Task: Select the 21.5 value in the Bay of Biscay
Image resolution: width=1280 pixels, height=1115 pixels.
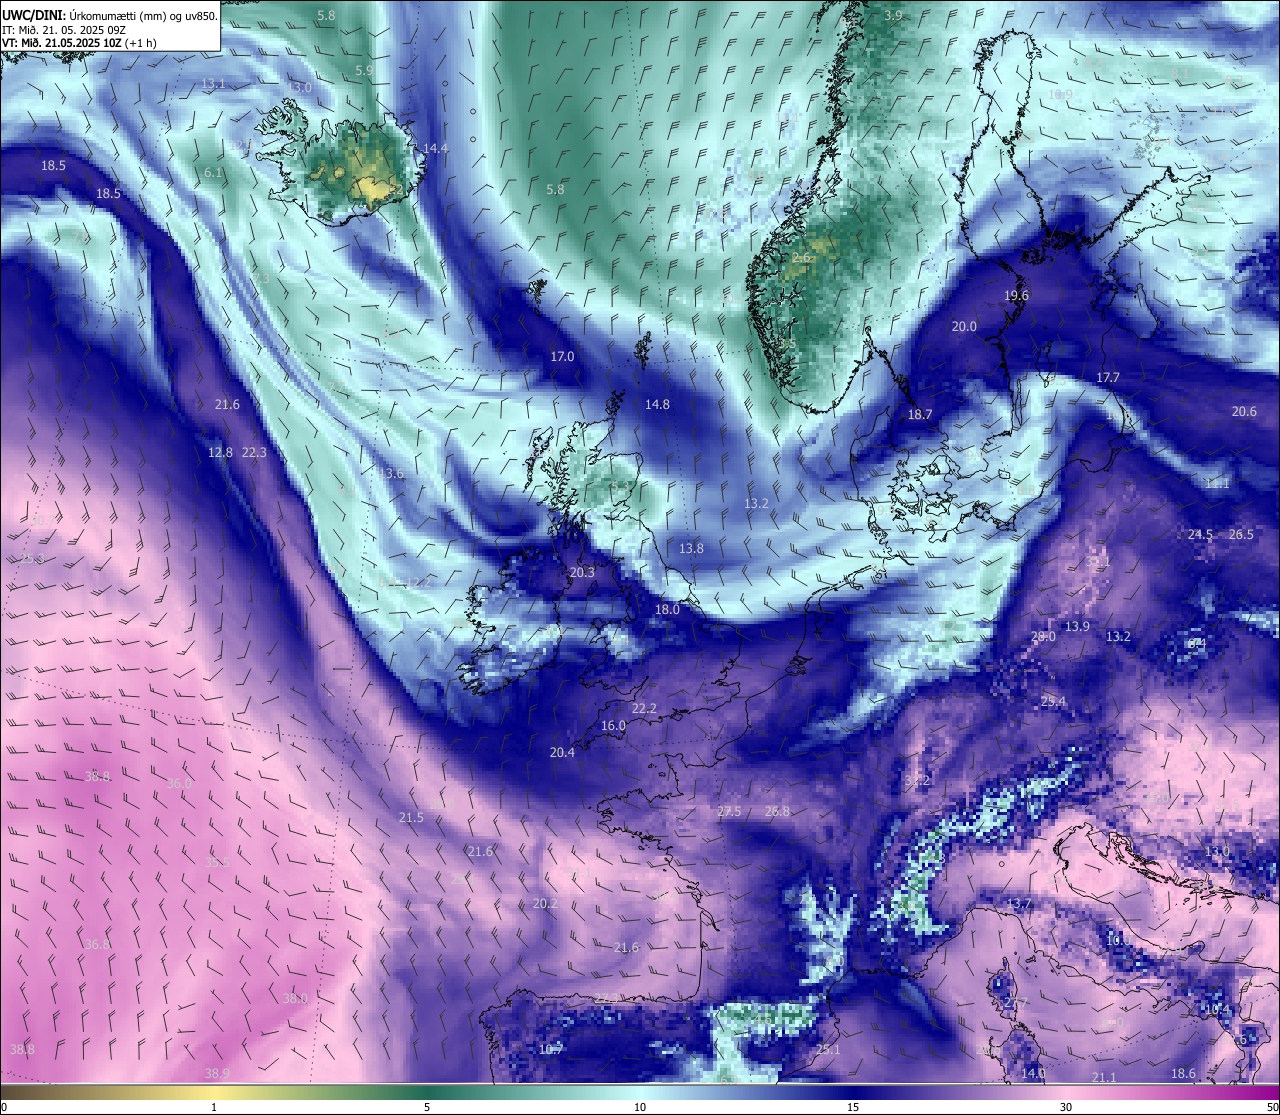Action: (x=411, y=817)
